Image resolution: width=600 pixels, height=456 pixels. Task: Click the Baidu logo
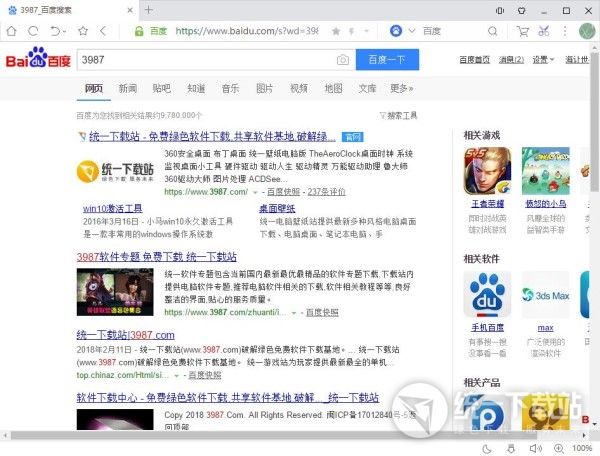(x=38, y=58)
